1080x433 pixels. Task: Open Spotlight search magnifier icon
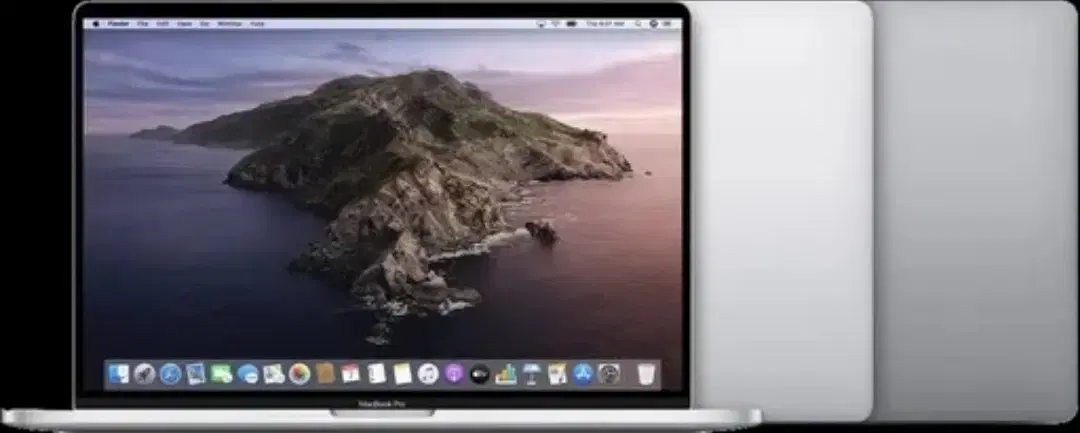[638, 23]
